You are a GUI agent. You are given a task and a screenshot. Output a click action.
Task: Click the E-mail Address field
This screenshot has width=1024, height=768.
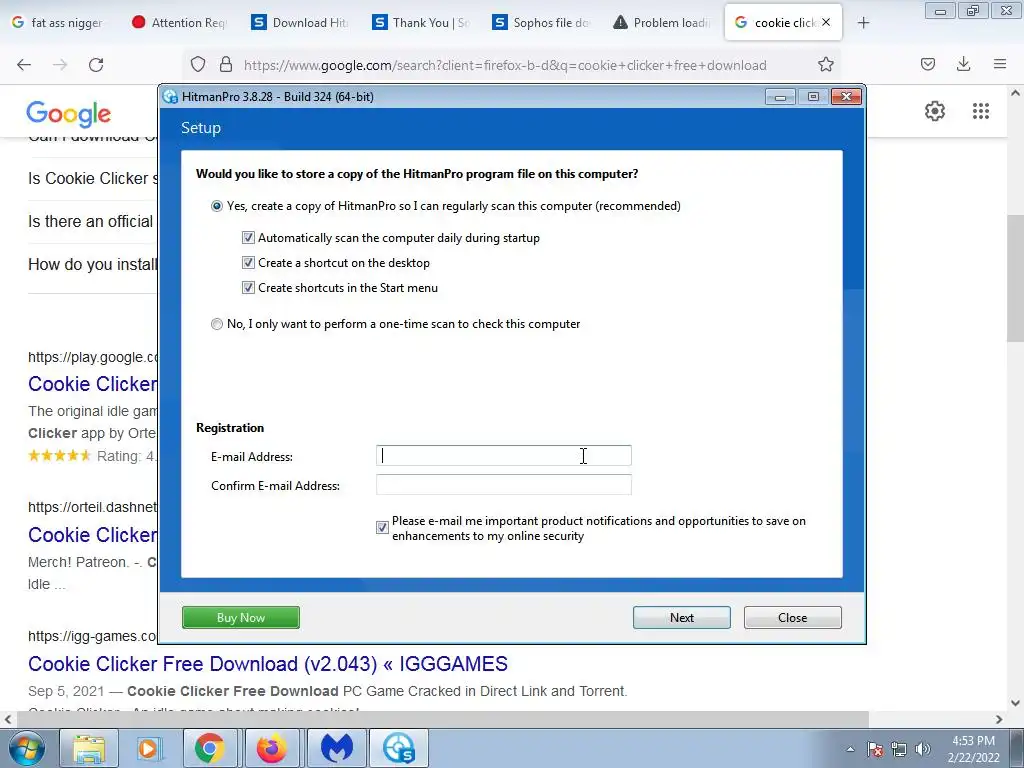(504, 456)
